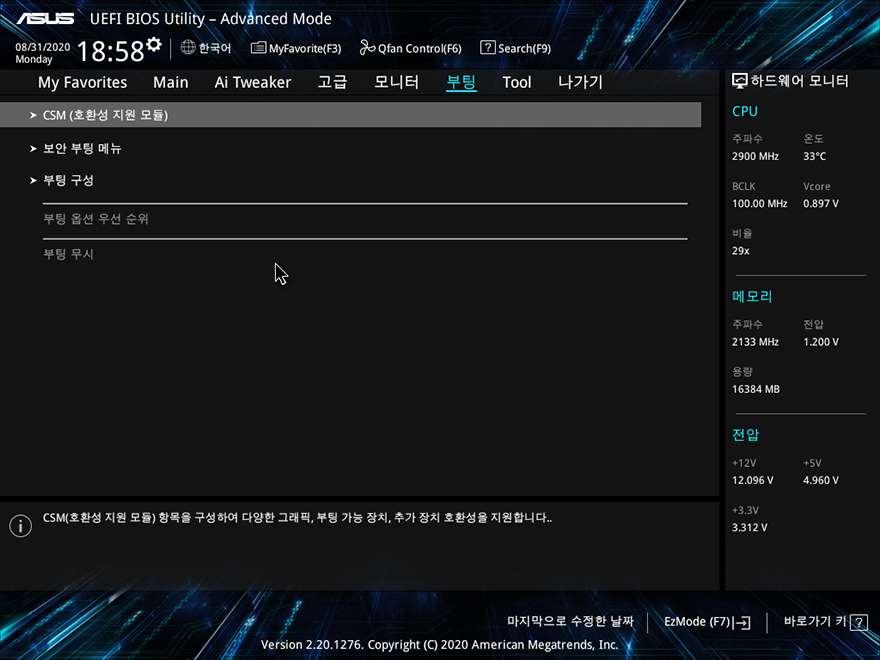Click the 29x ratio value
This screenshot has width=880, height=660.
[x=740, y=251]
